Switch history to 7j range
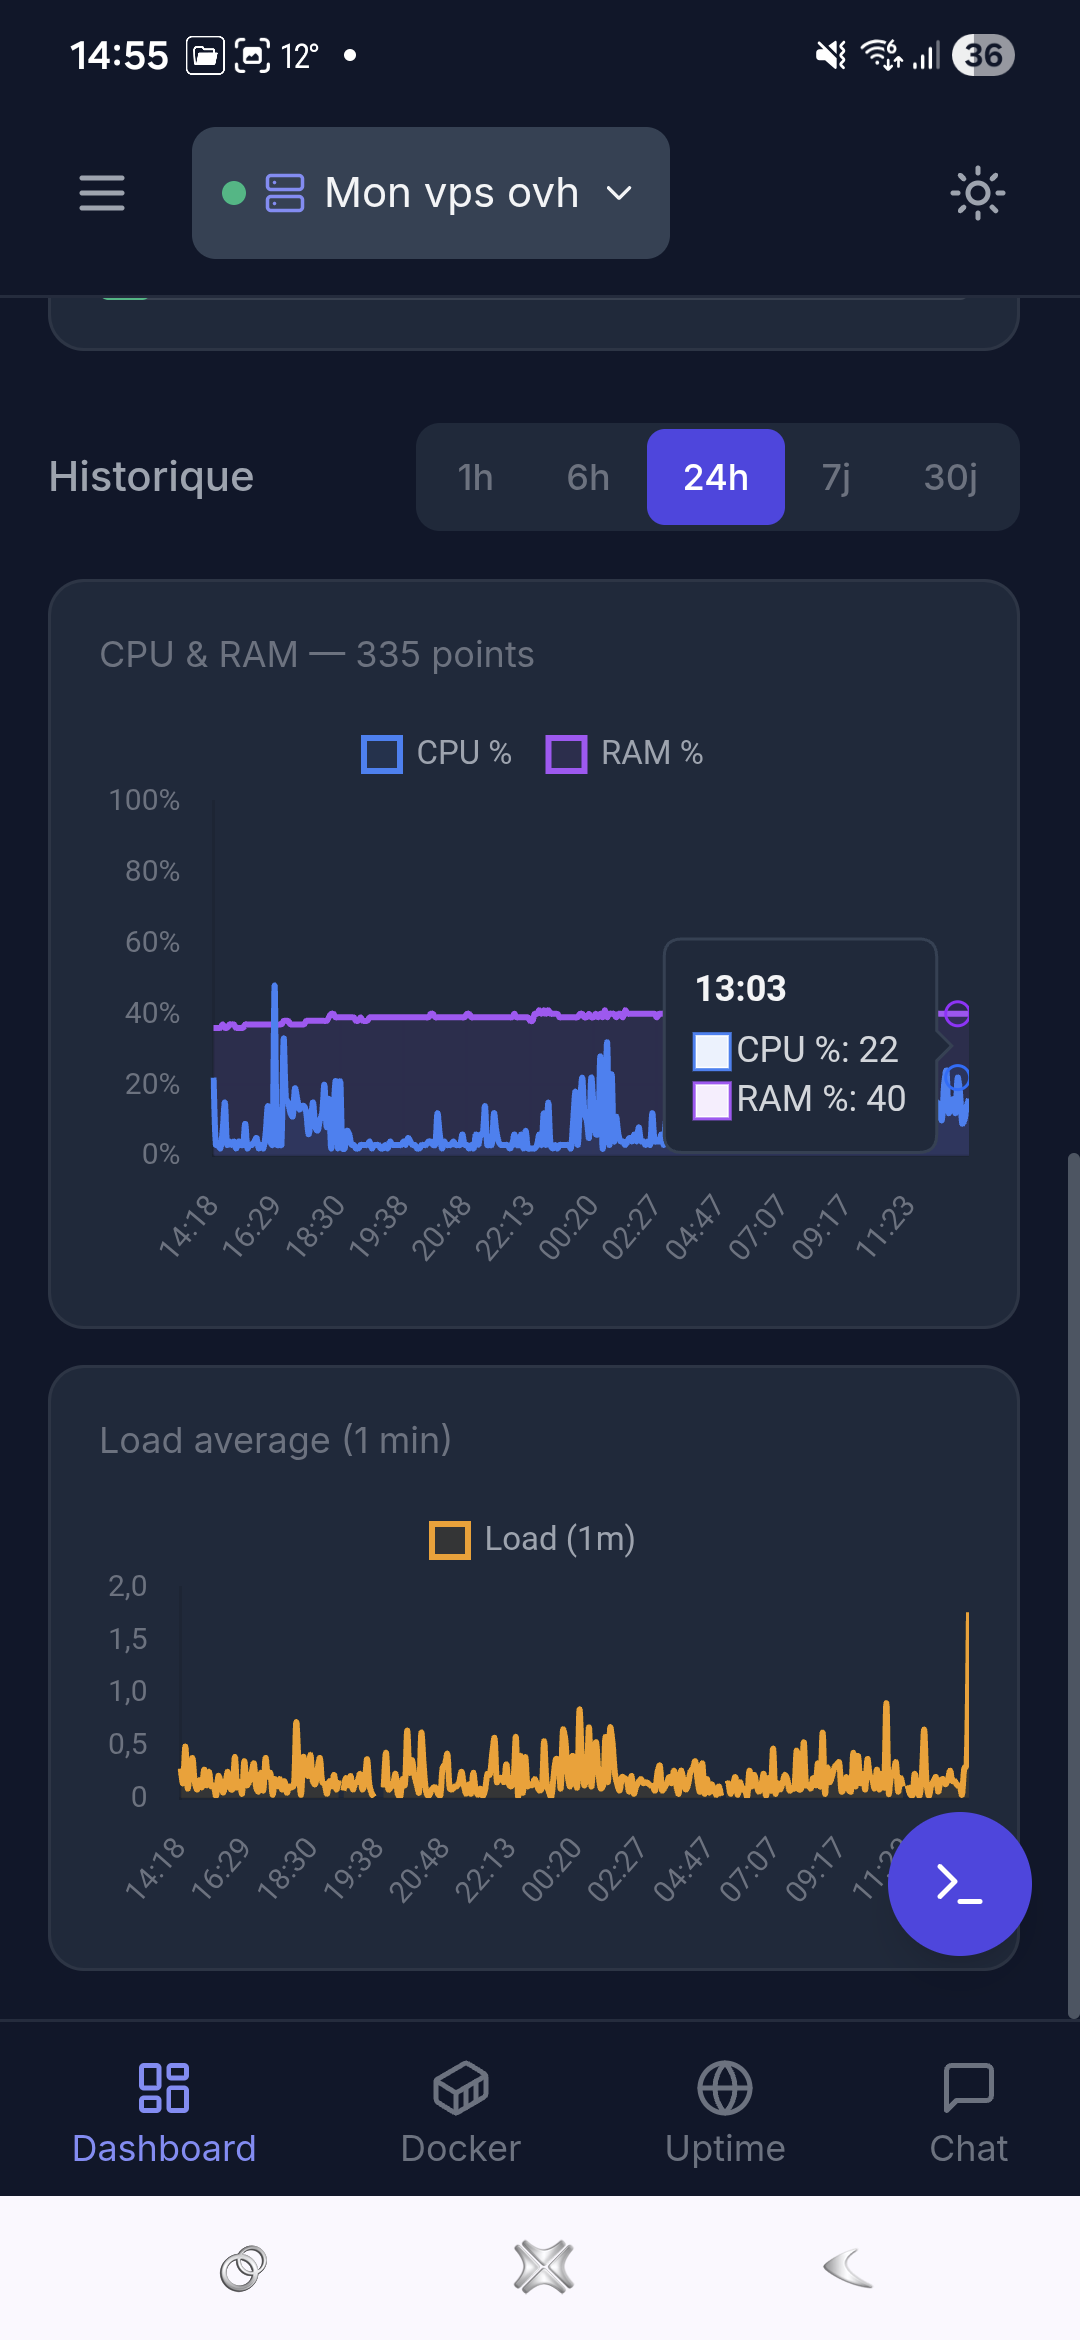1080x2340 pixels. [x=836, y=477]
